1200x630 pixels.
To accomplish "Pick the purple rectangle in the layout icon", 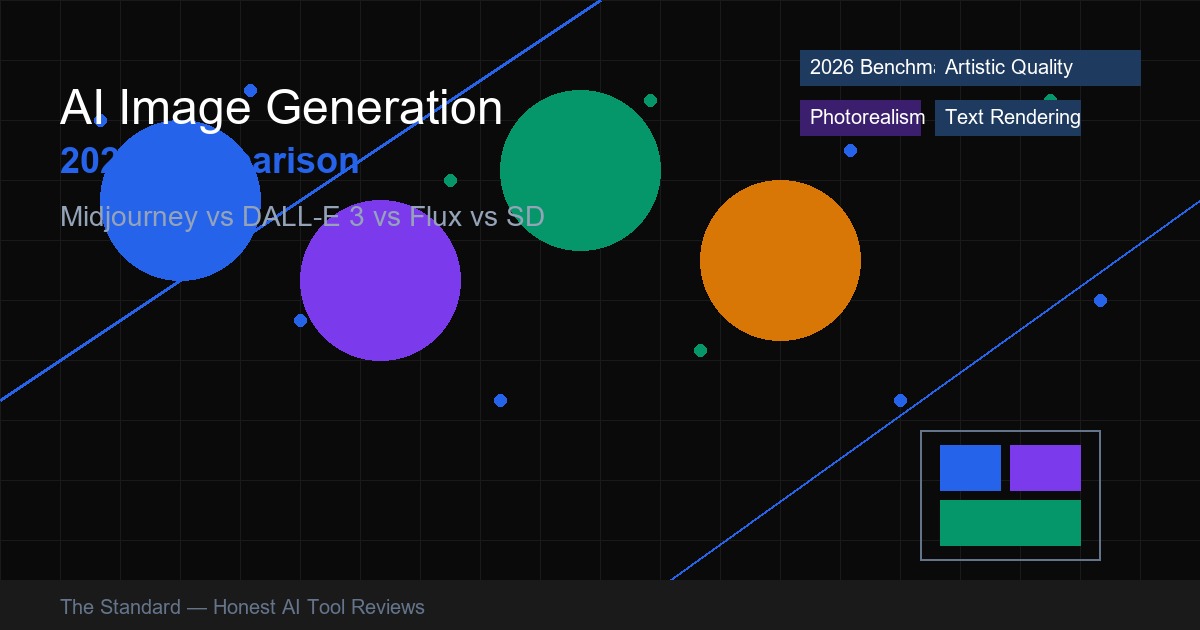I will tap(1045, 468).
